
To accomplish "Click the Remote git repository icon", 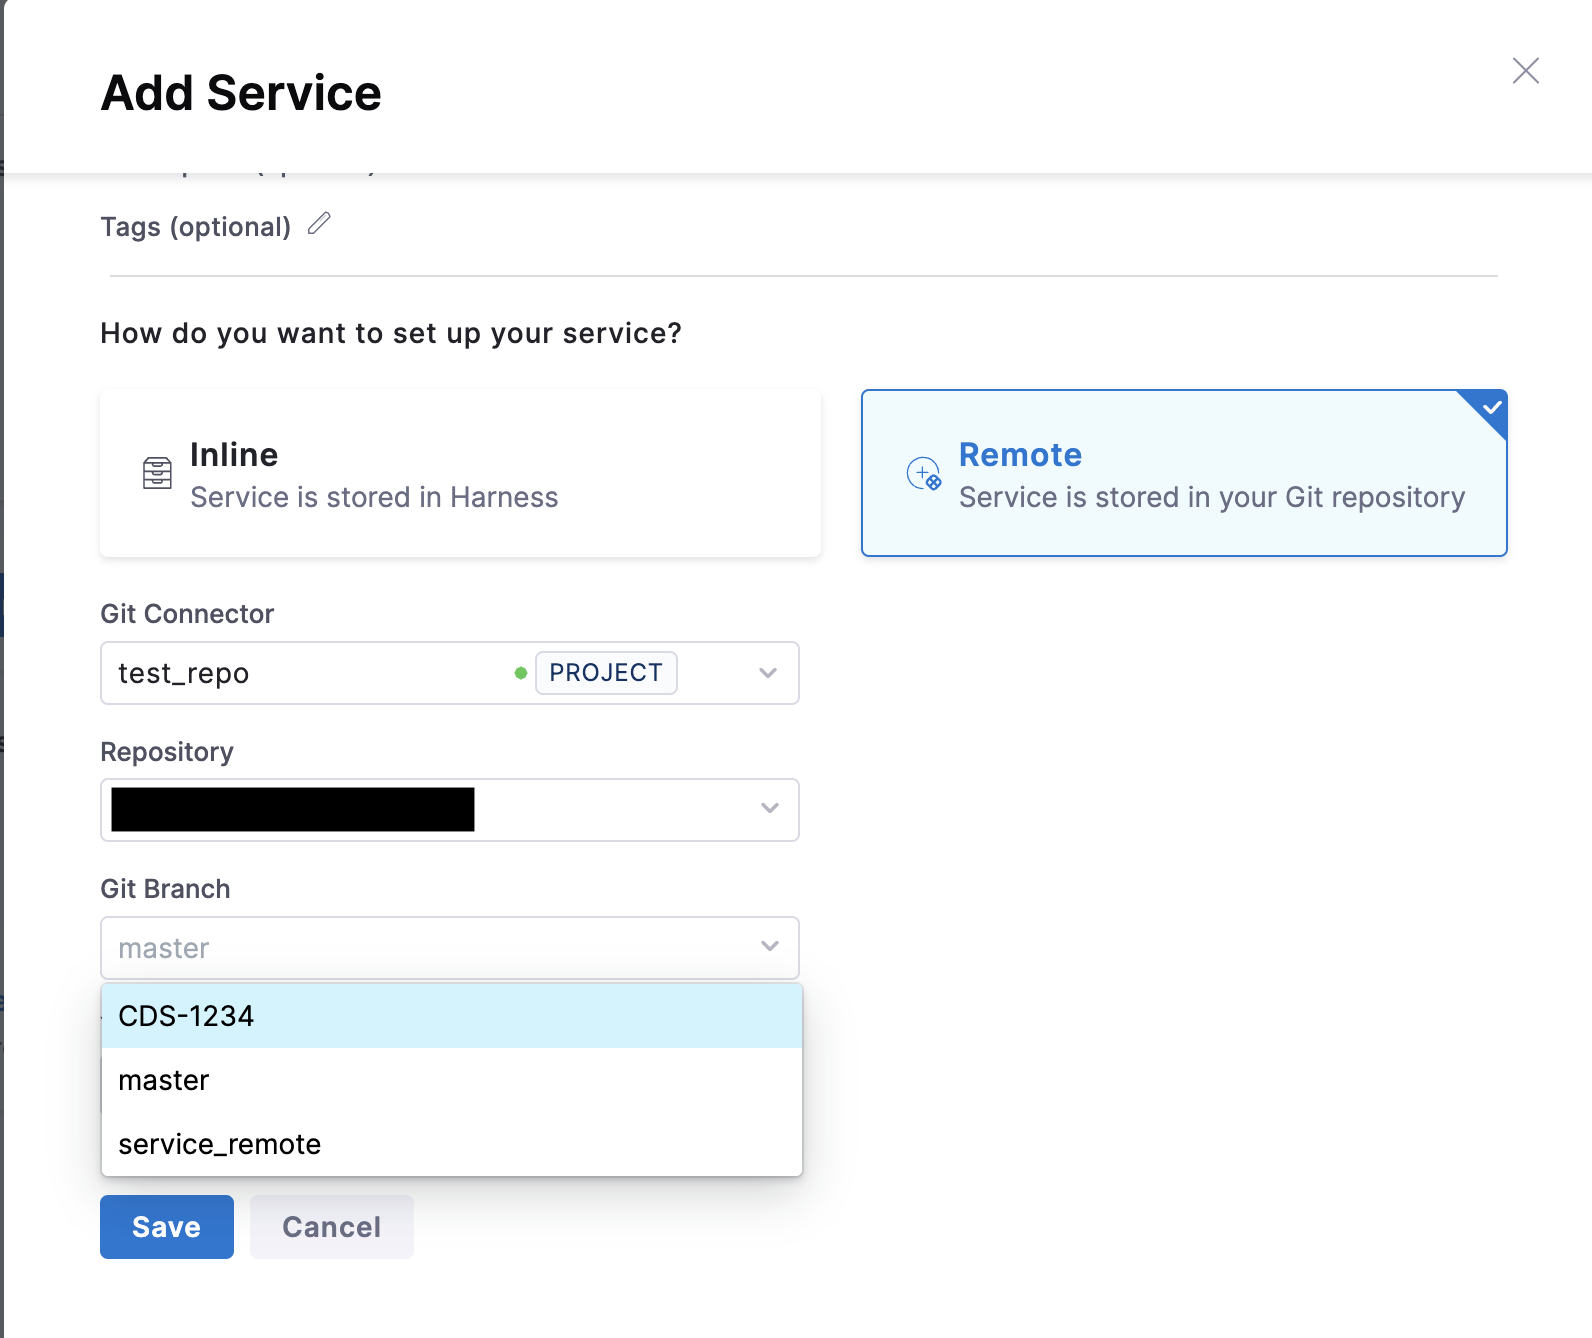I will tap(923, 474).
